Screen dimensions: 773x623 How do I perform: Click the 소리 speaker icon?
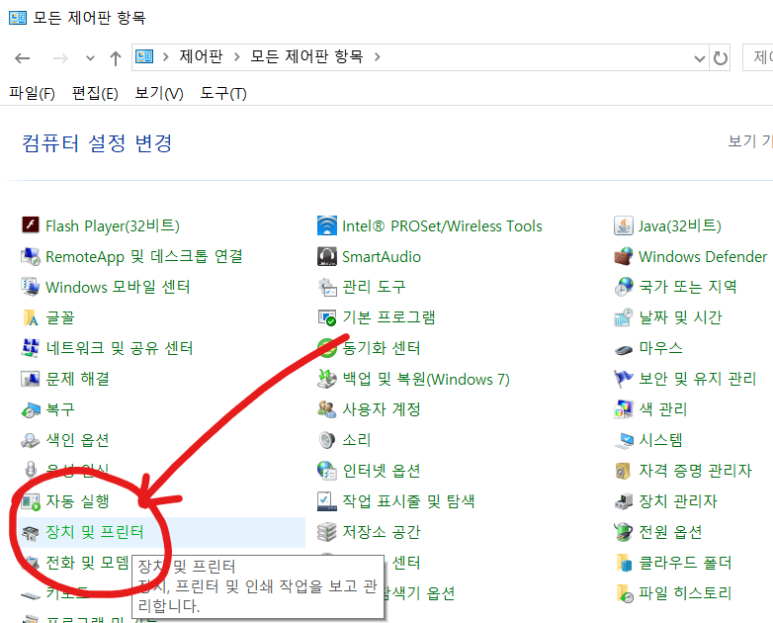click(x=327, y=440)
